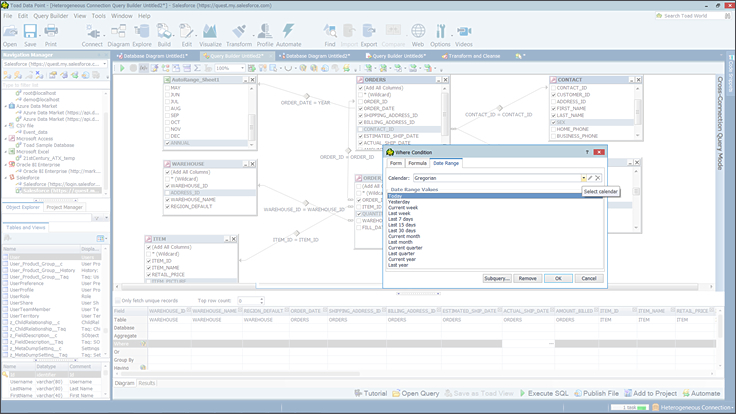The width and height of the screenshot is (736, 414).
Task: Click the Visualize toolbar icon
Action: tap(210, 35)
